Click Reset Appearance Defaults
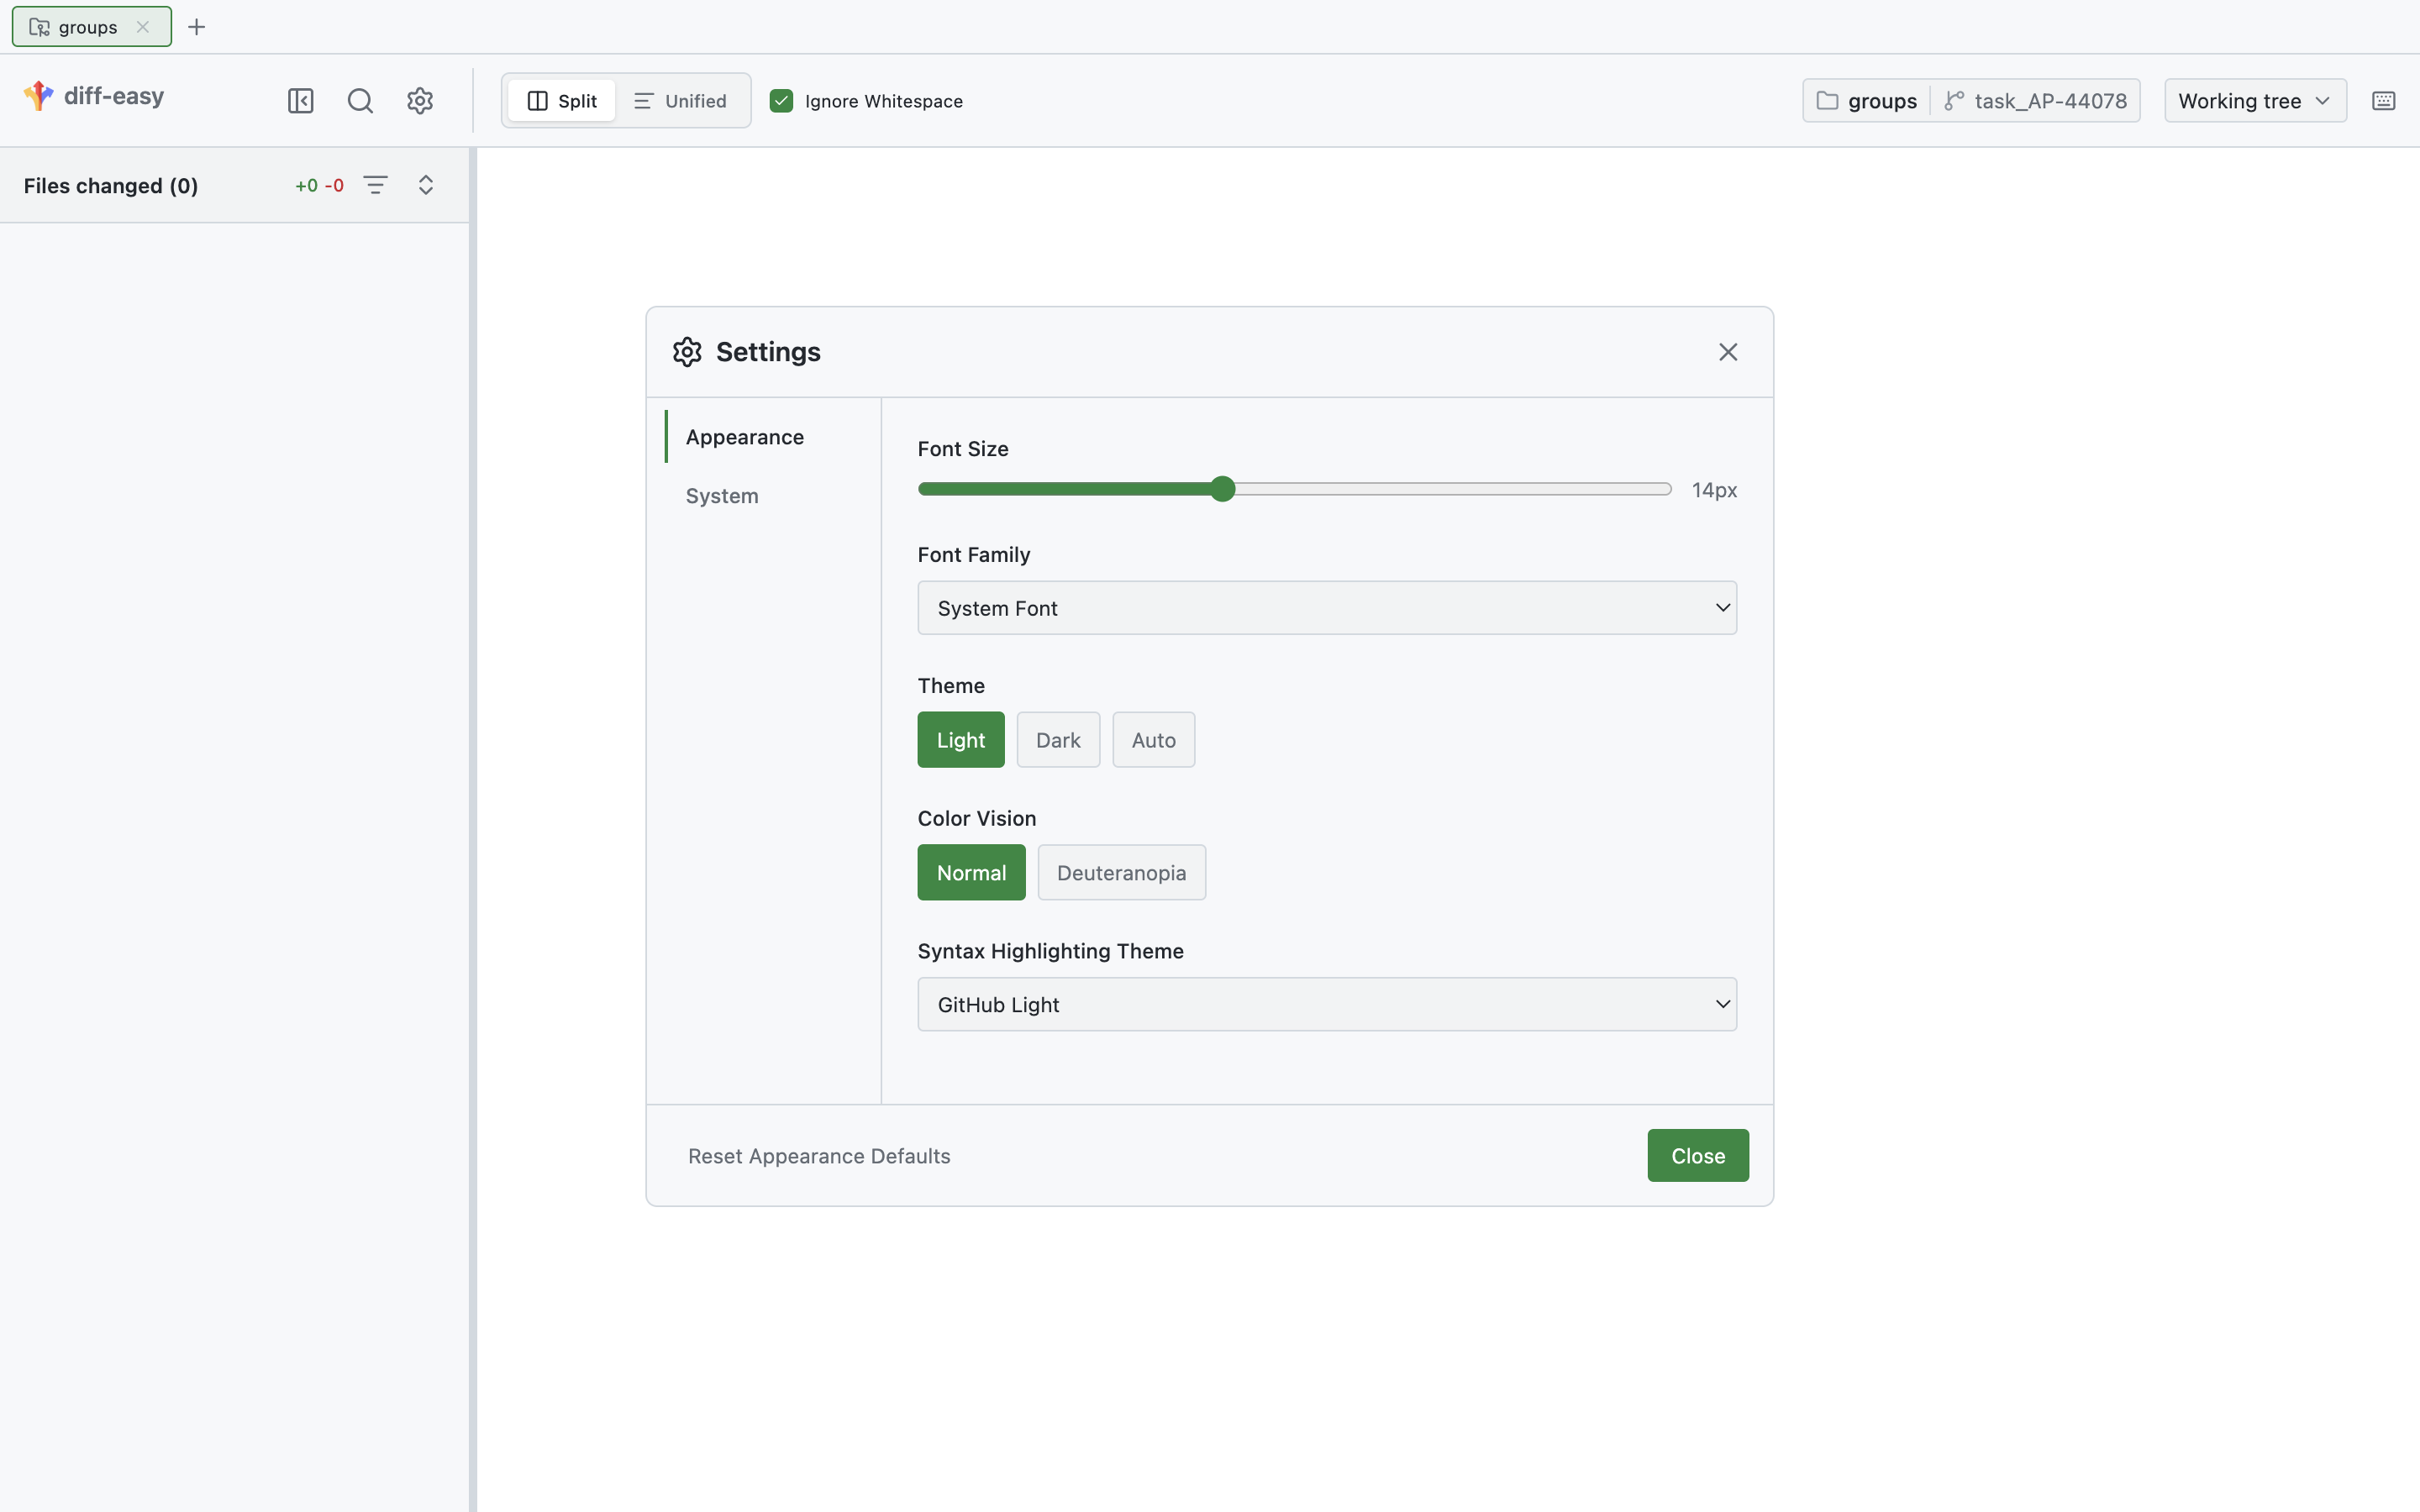 pyautogui.click(x=819, y=1156)
